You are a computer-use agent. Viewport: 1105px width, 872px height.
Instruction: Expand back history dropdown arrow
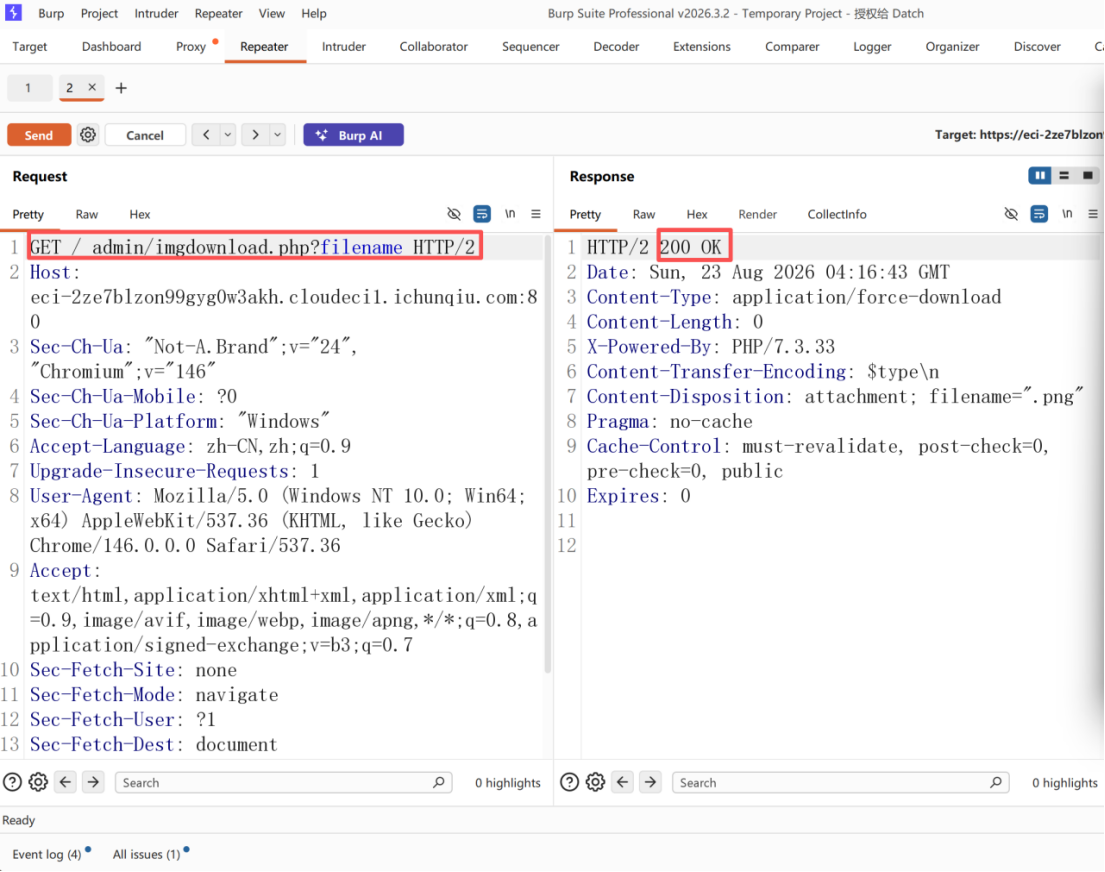click(228, 135)
